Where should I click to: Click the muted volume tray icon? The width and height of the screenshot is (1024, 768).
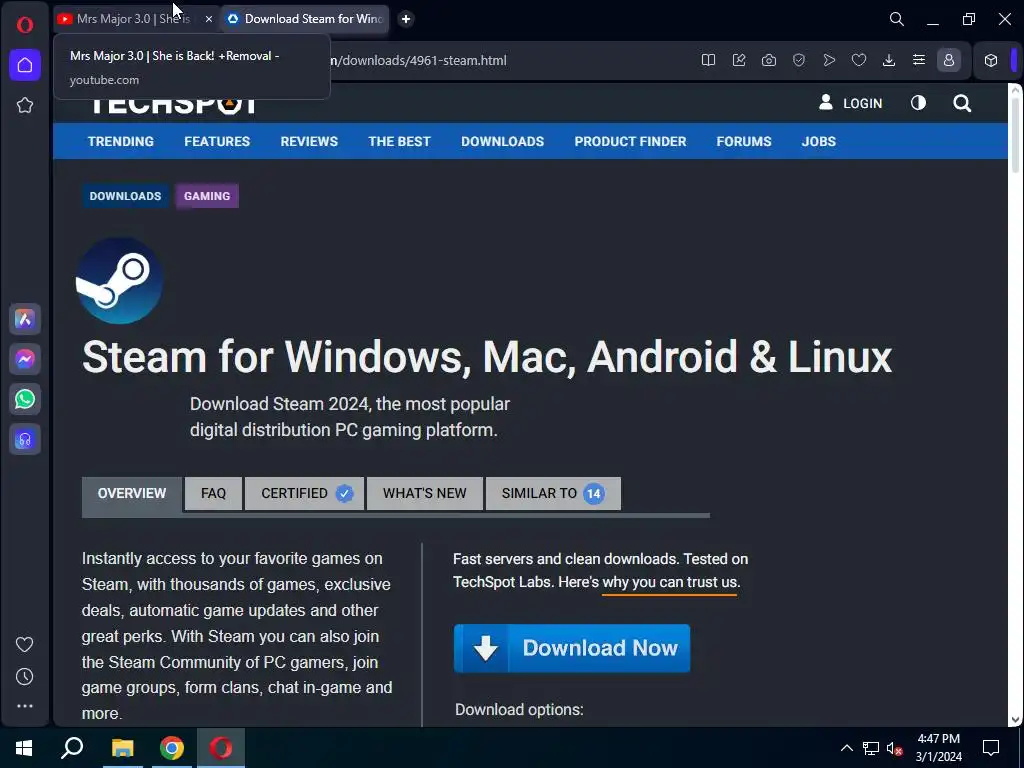[895, 748]
